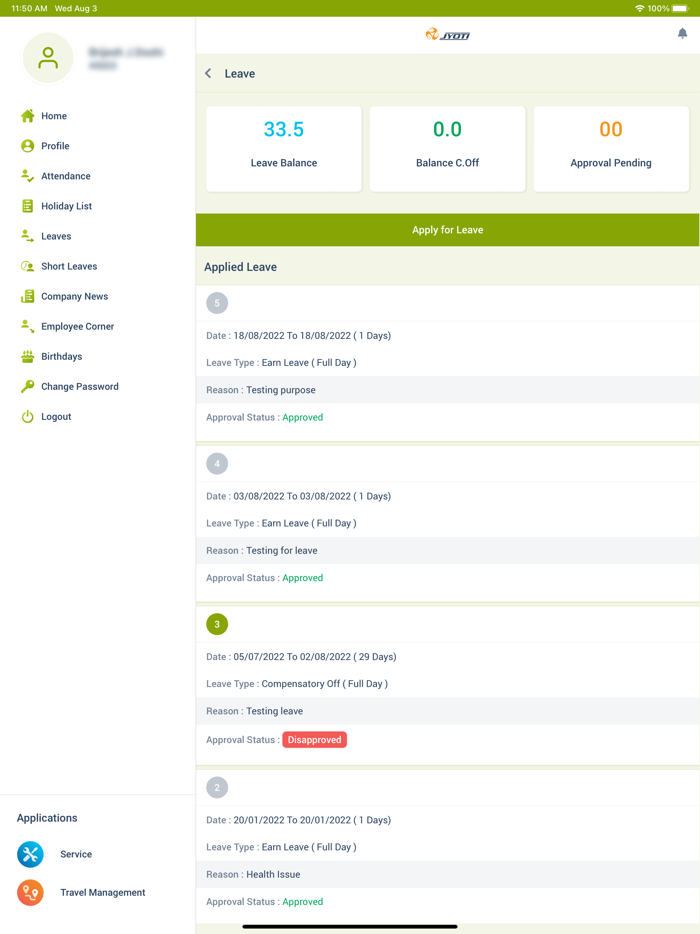Tap the Wi-Fi status icon
Screen dimensions: 700x934
click(639, 8)
